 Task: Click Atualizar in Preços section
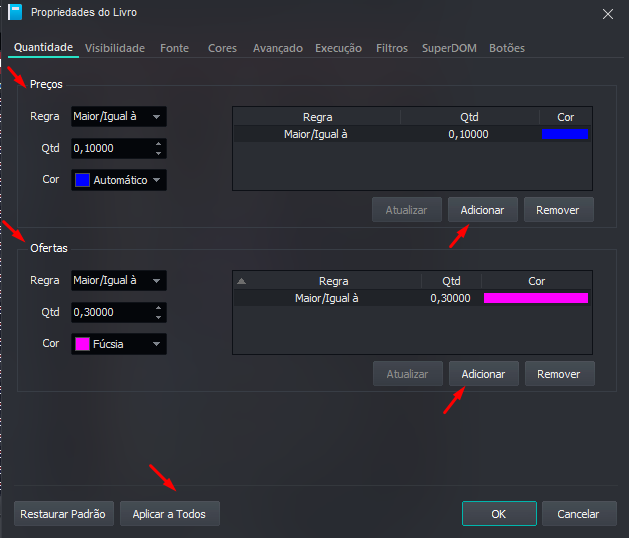coord(406,210)
